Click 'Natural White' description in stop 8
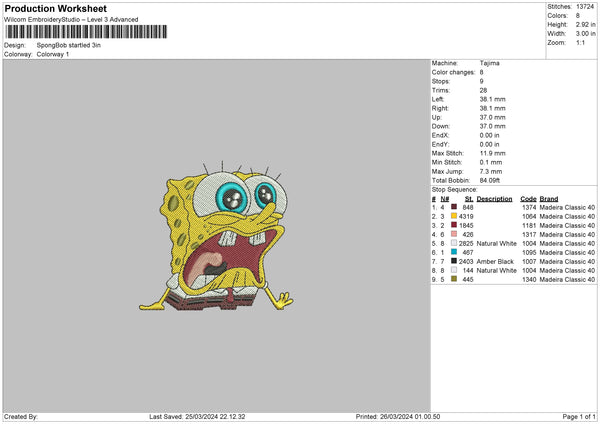Viewport: 600px width, 424px height. 497,270
